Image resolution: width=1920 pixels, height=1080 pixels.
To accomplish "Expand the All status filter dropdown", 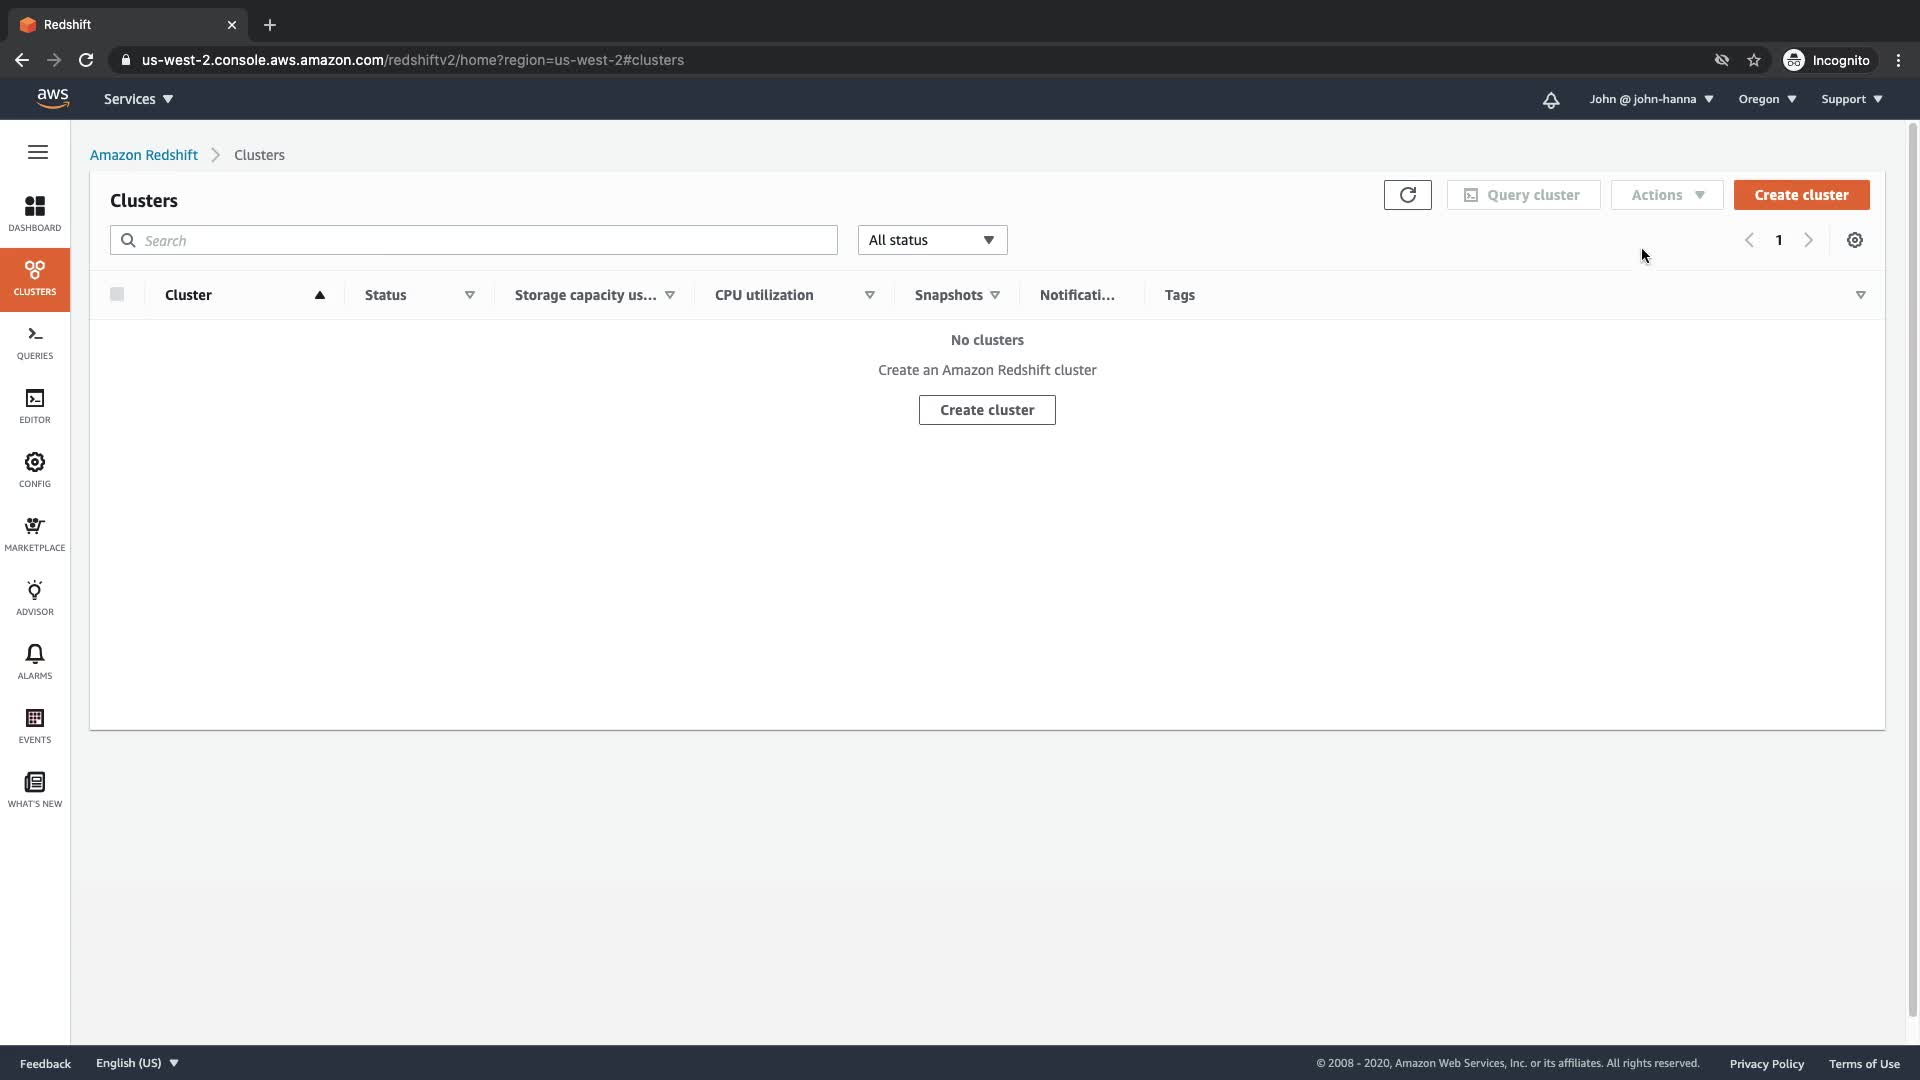I will point(931,240).
